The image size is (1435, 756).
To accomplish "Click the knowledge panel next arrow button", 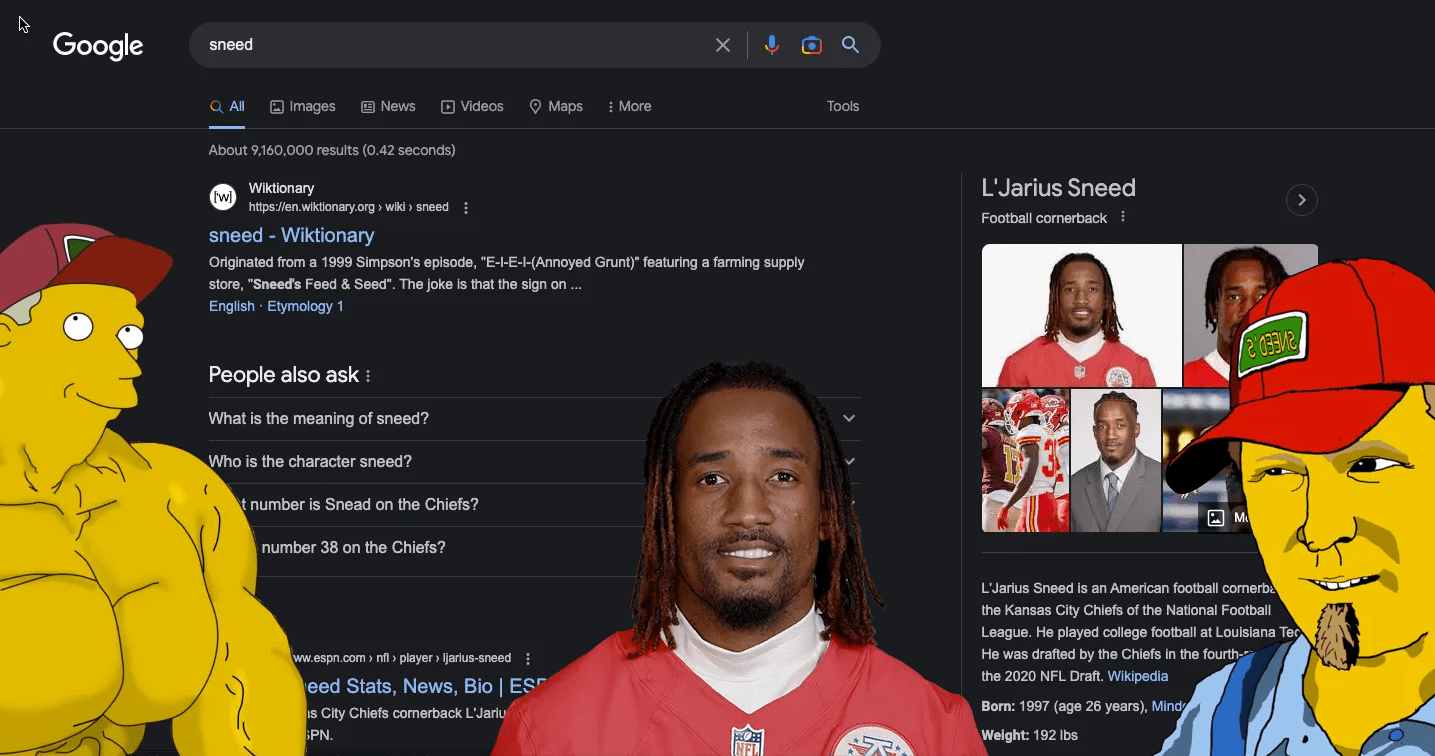I will [x=1302, y=200].
